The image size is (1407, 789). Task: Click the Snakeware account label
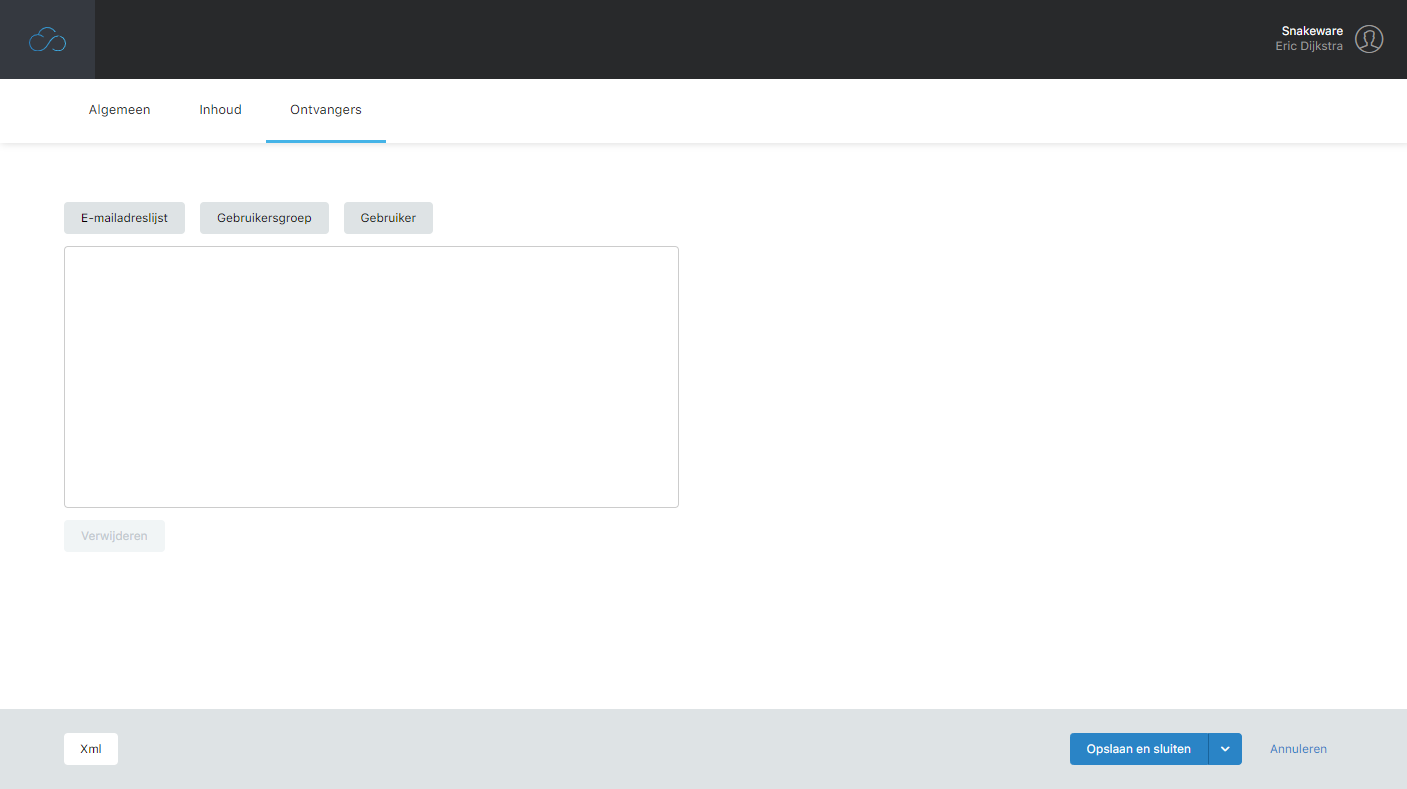point(1312,31)
